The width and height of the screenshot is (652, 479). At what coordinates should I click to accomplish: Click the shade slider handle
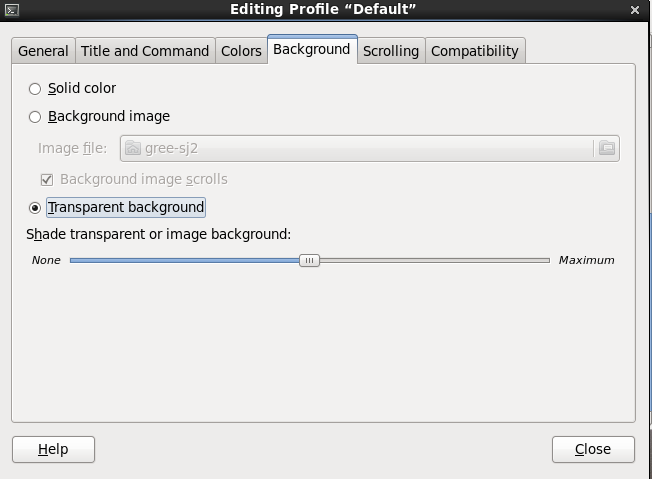309,260
